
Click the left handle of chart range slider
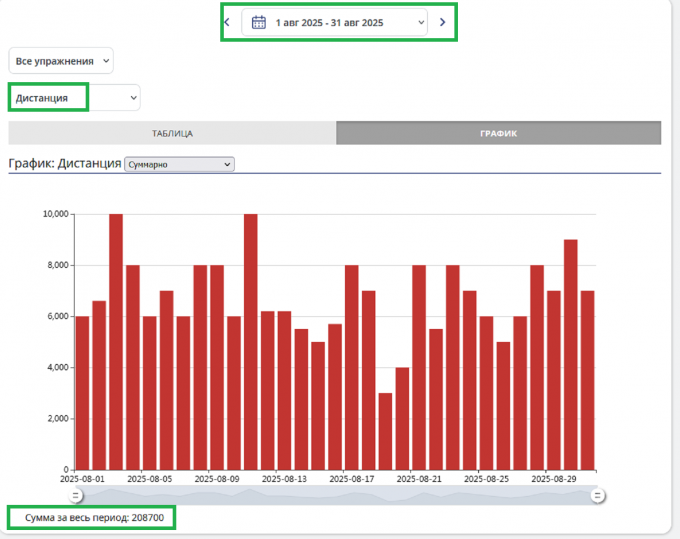76,496
